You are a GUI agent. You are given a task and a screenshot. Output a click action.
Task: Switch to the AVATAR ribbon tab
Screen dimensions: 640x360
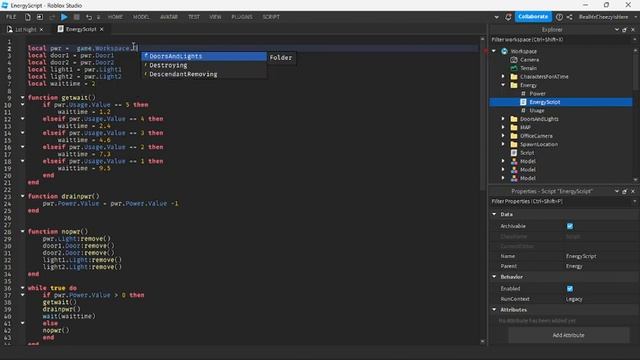click(169, 17)
